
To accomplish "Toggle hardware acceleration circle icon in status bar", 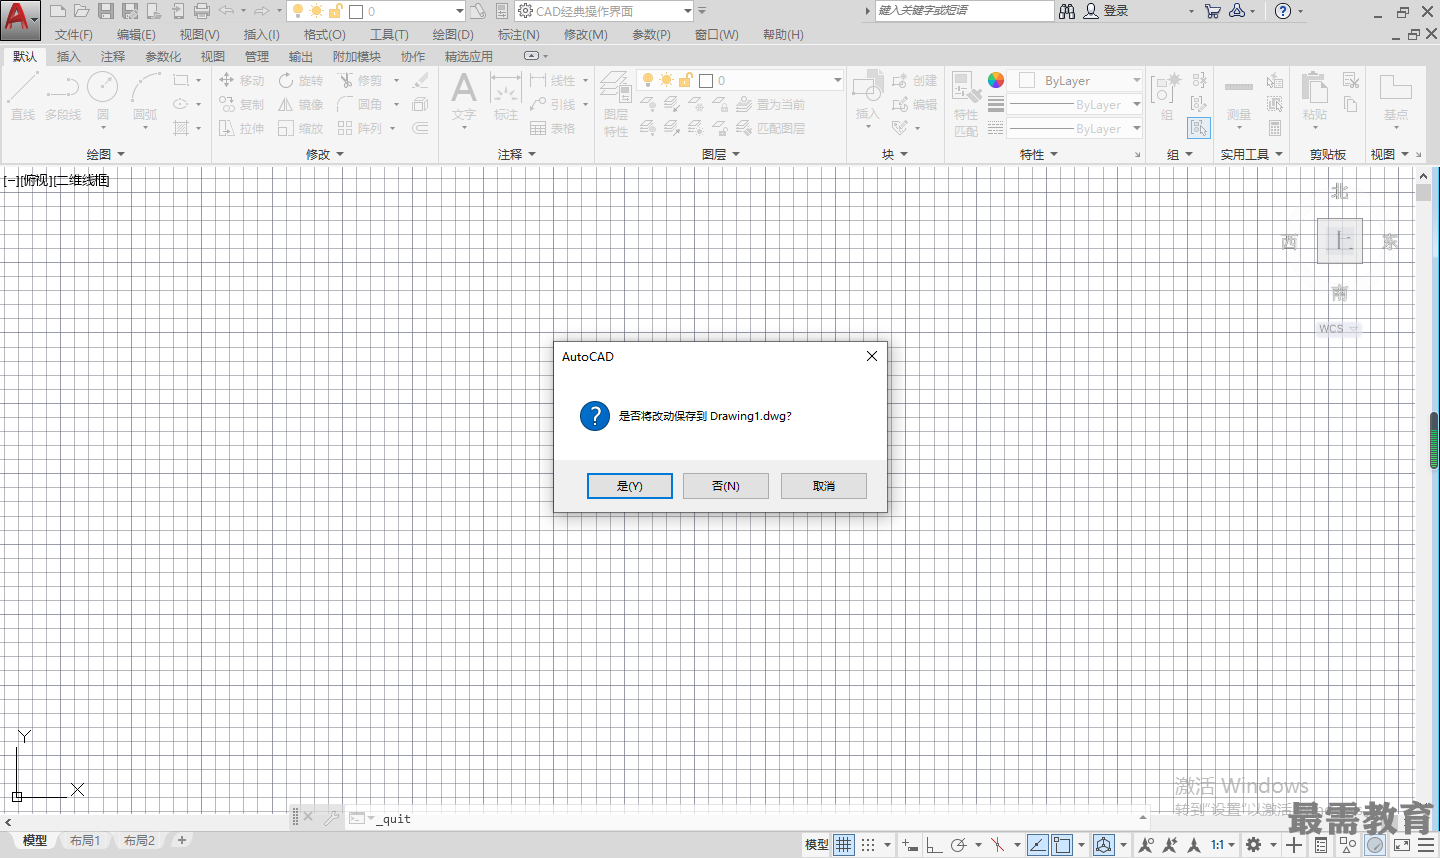I will [x=1376, y=845].
